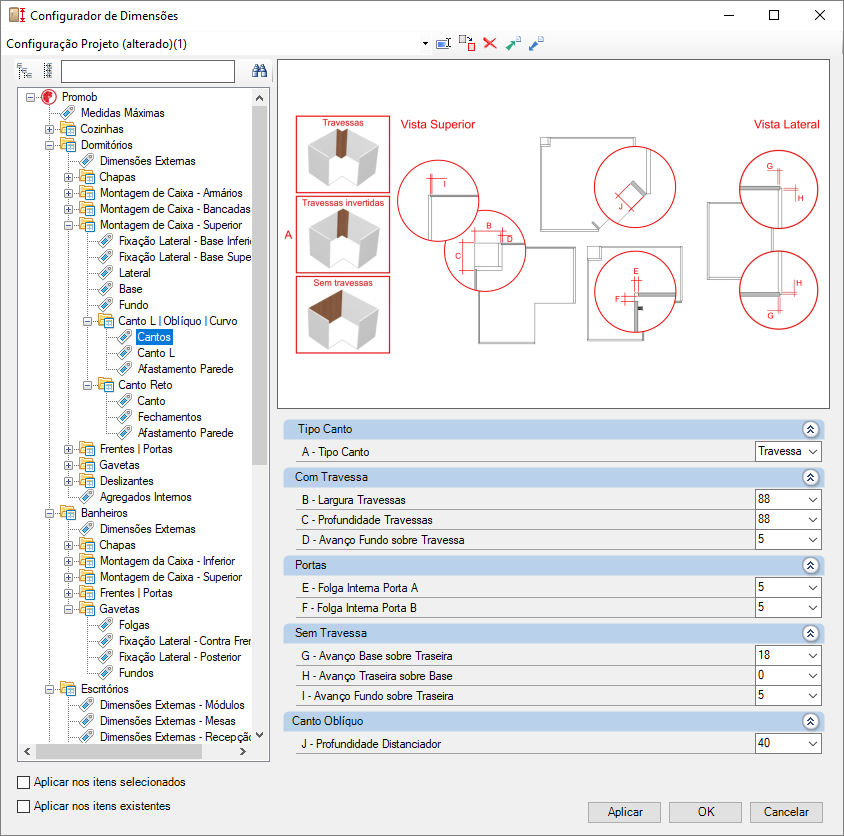Image resolution: width=844 pixels, height=836 pixels.
Task: Enable Aplicar nos itens selecionados checkbox
Action: pos(23,782)
